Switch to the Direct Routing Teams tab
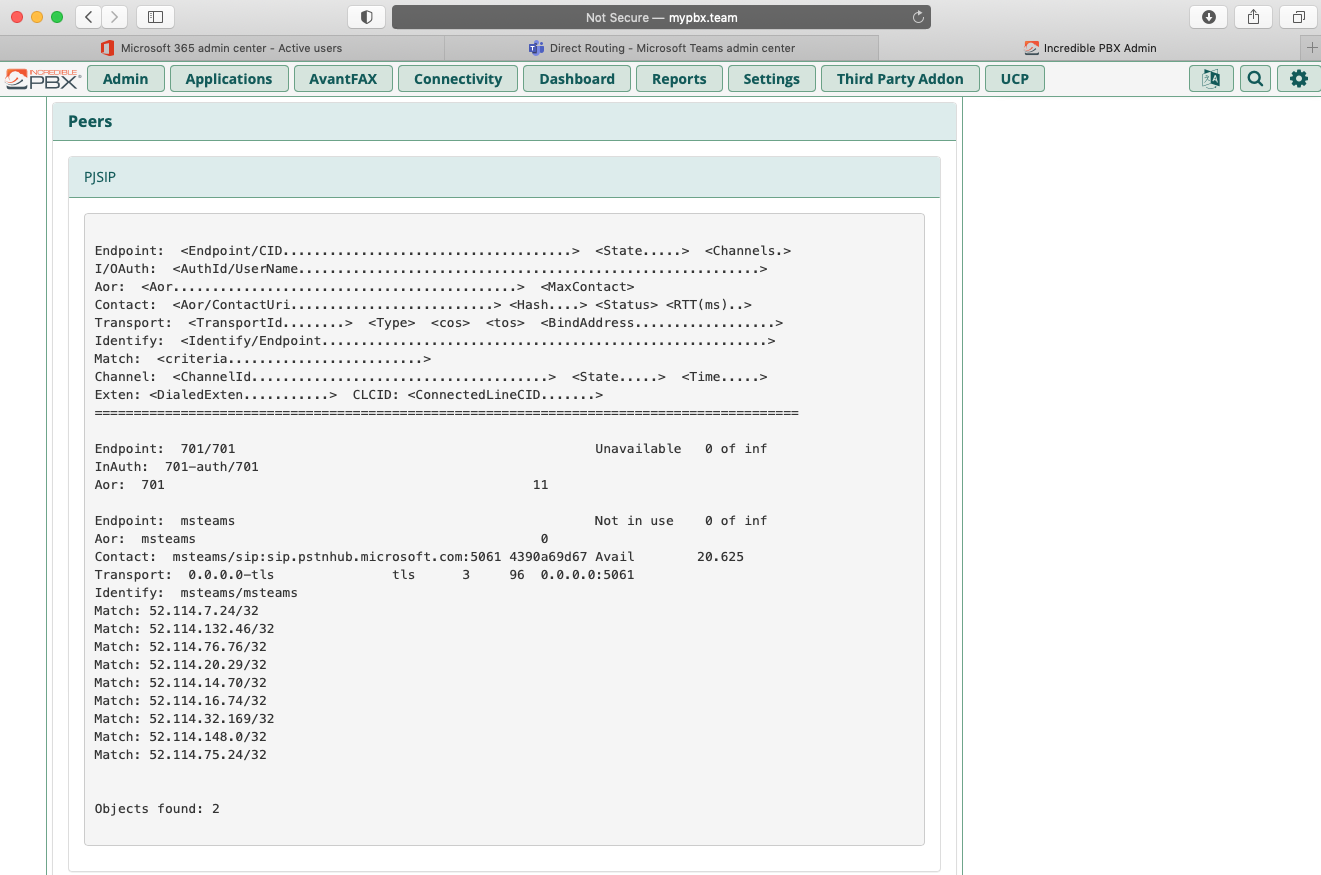 [661, 48]
